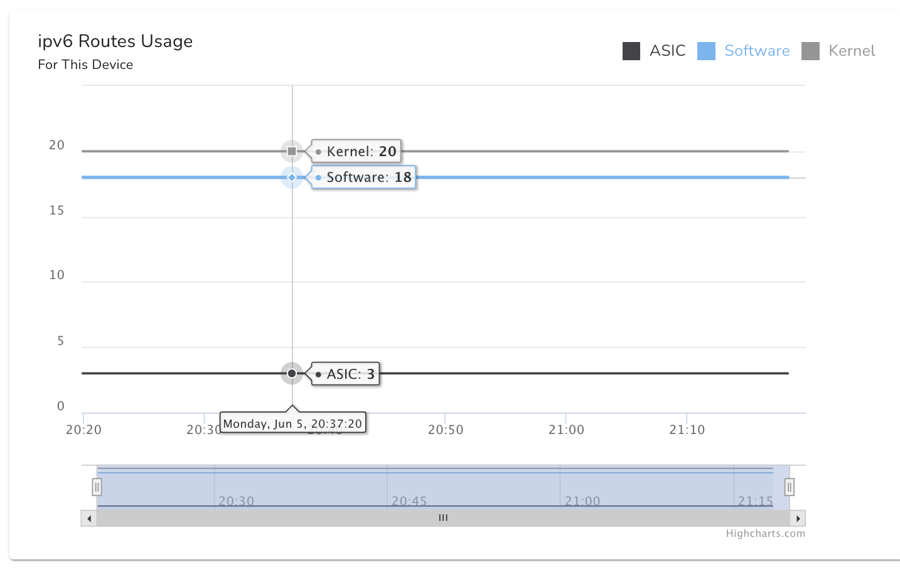
Task: Click the 21:00 x-axis time label
Action: (x=566, y=430)
